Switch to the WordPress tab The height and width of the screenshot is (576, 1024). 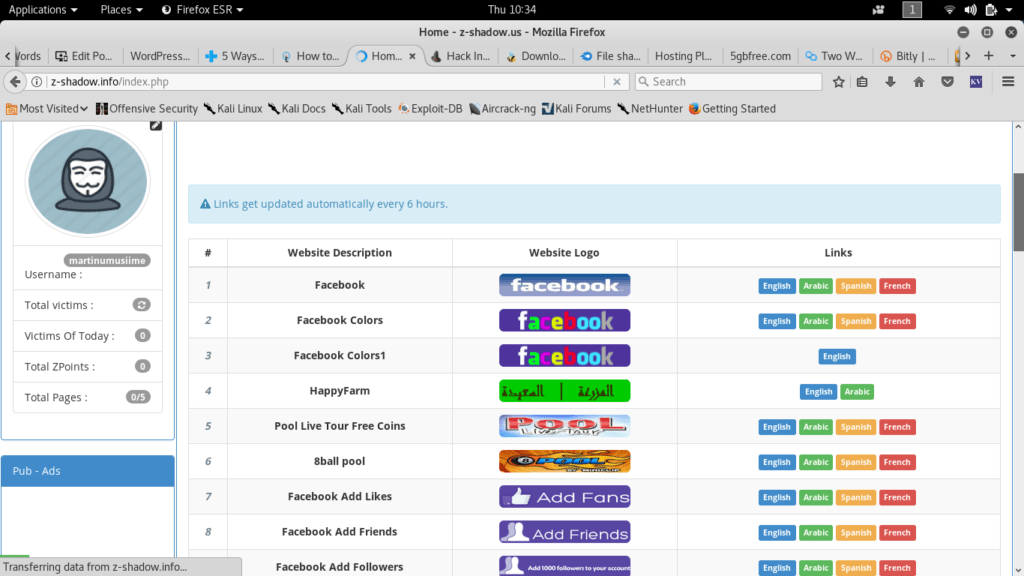click(x=160, y=56)
